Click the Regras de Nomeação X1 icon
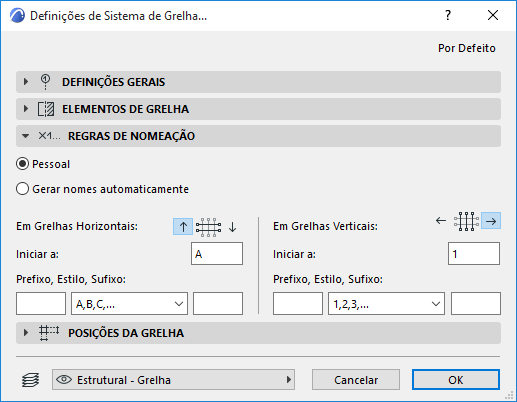The height and width of the screenshot is (402, 517). point(49,136)
